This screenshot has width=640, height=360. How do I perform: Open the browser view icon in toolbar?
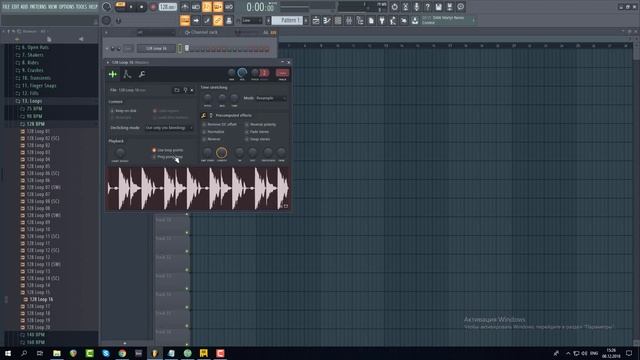360,20
